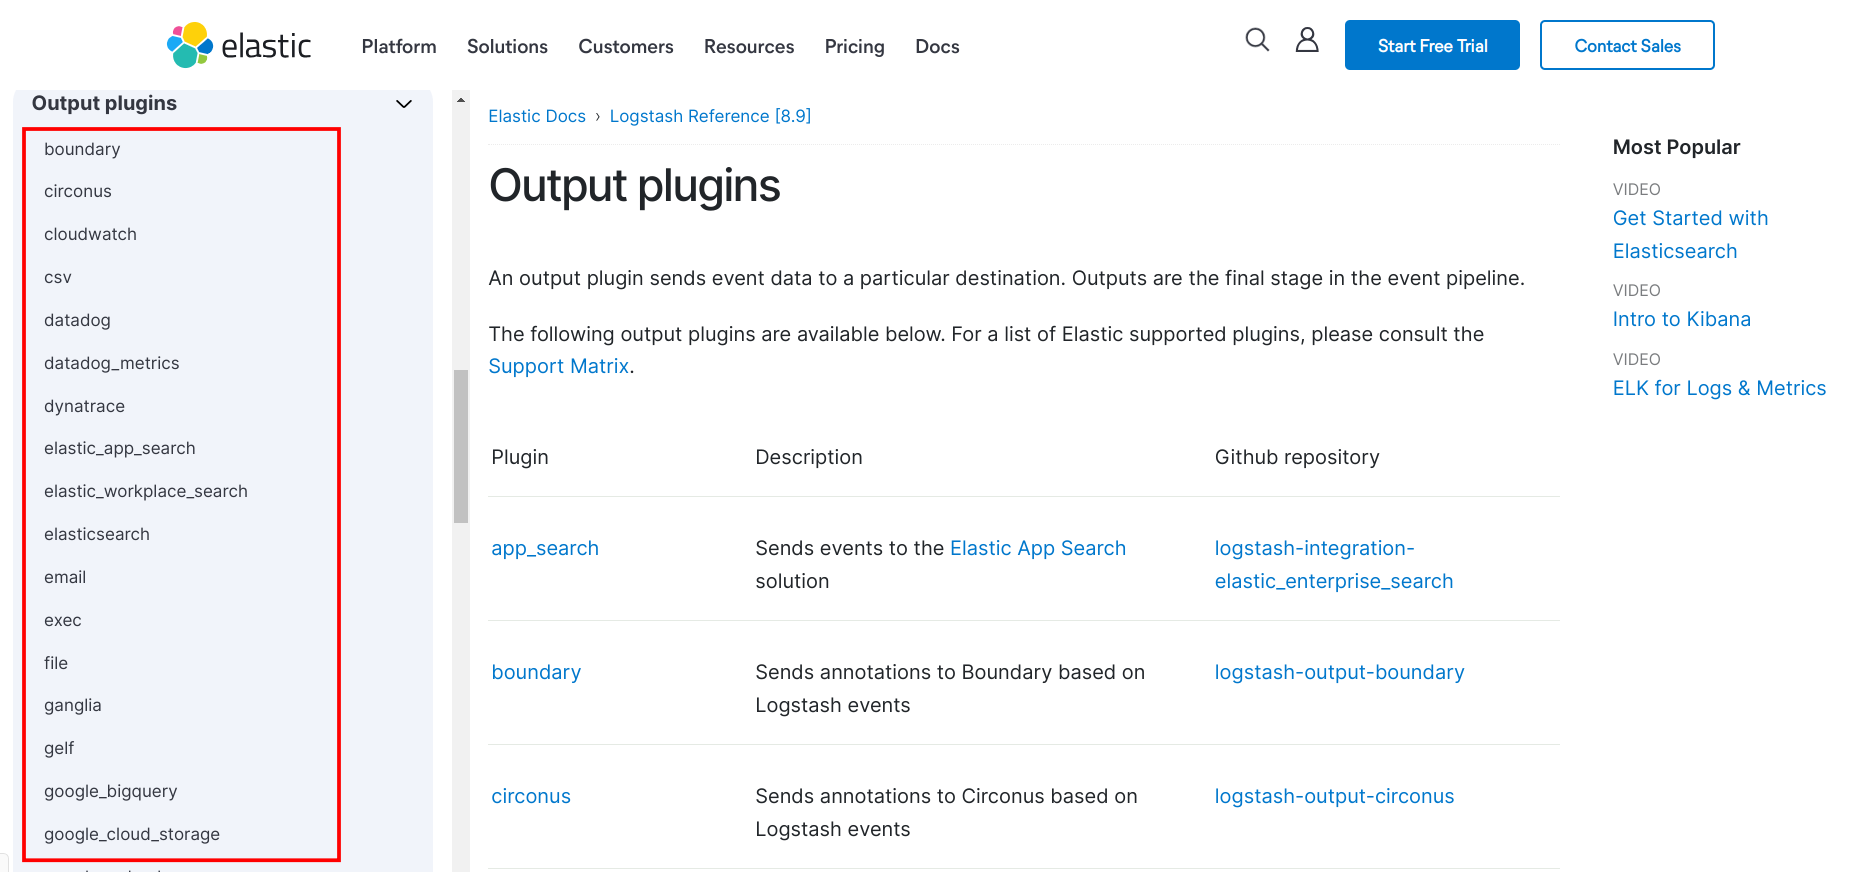
Task: Click the Plugin column header
Action: [x=520, y=457]
